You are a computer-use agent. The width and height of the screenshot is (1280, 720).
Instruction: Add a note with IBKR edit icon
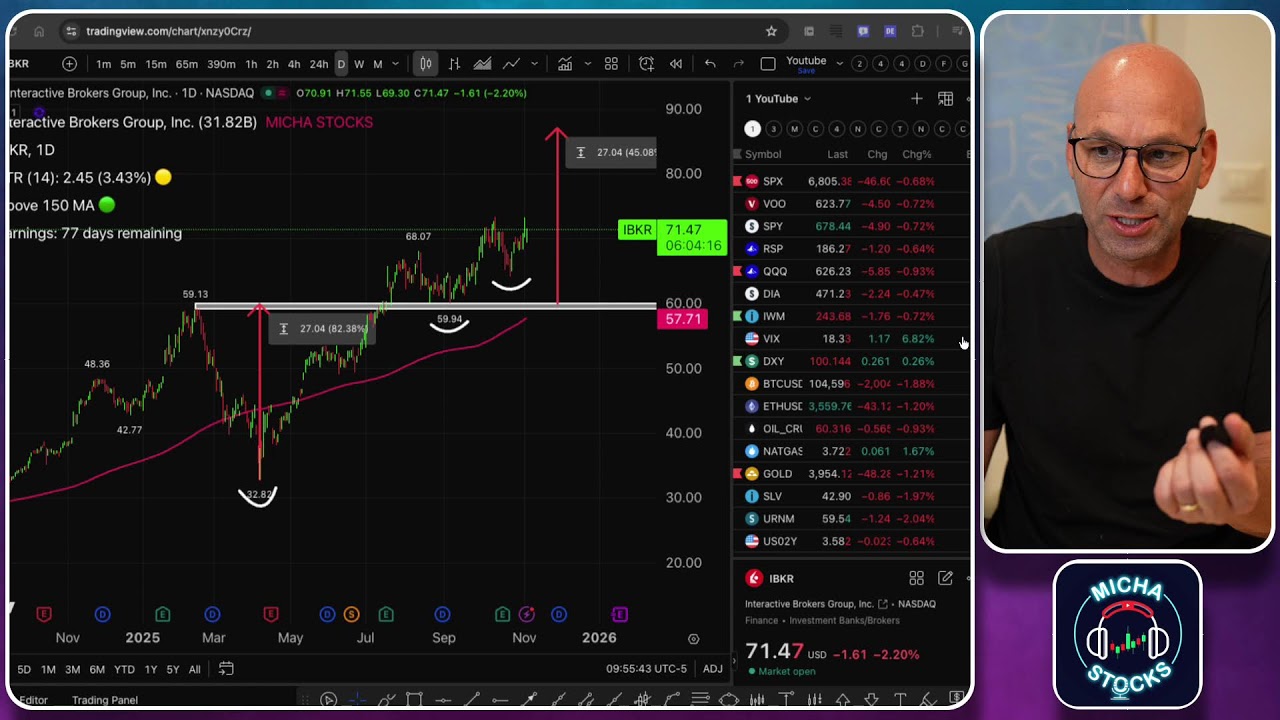945,578
